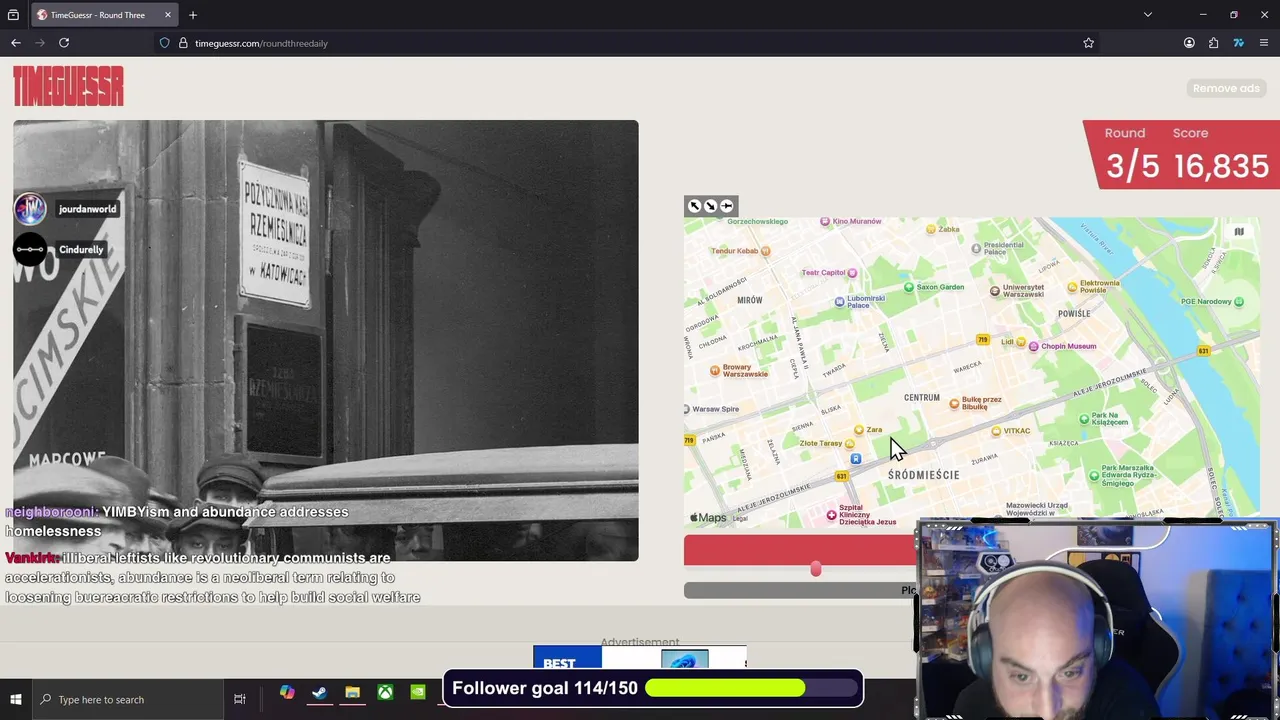Click the Type here to search box

point(128,699)
